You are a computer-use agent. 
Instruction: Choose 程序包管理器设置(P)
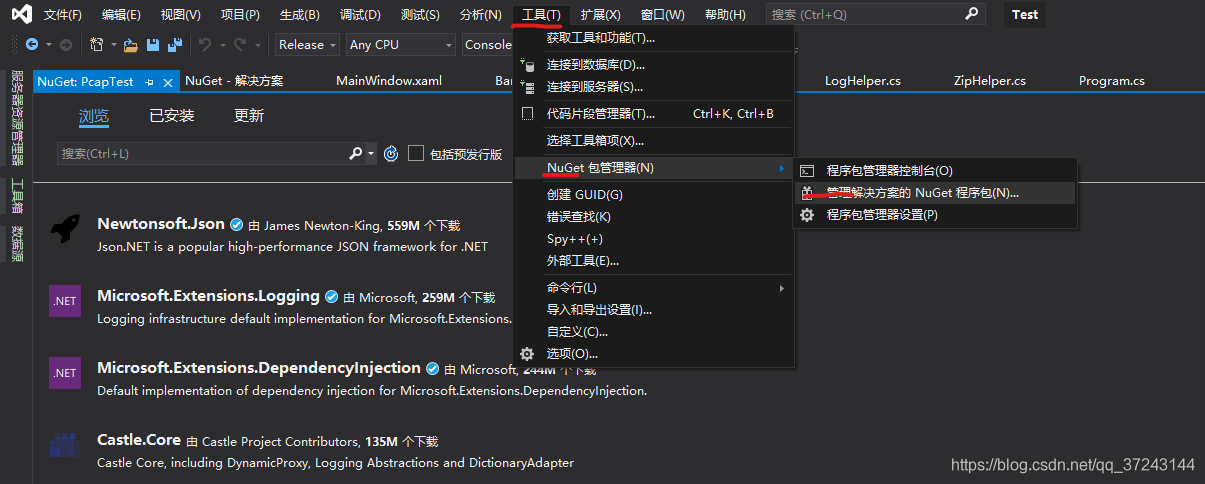coord(935,215)
